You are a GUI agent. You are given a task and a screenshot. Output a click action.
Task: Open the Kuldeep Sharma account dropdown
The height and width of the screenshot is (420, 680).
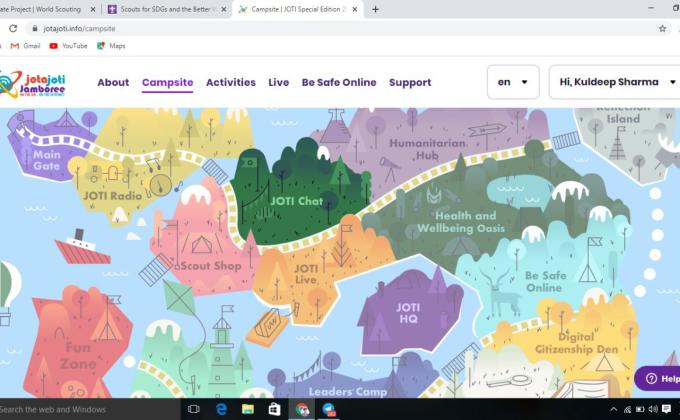[x=614, y=82]
